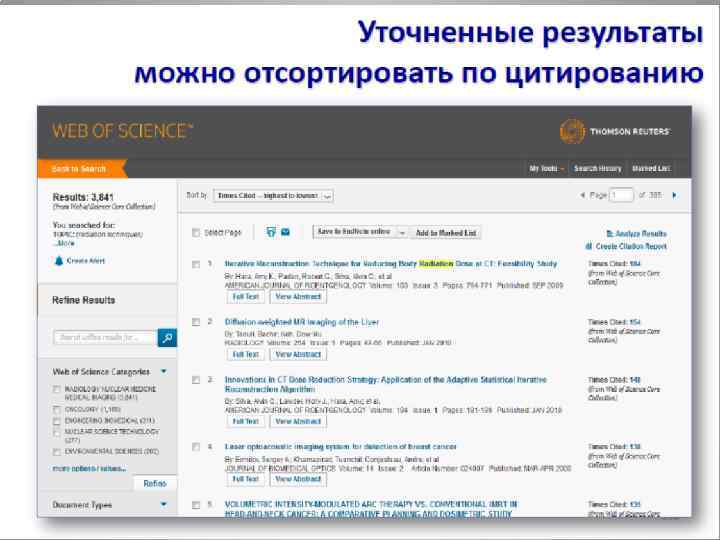The height and width of the screenshot is (540, 720).
Task: Click the More link under search topic
Action: pyautogui.click(x=65, y=243)
